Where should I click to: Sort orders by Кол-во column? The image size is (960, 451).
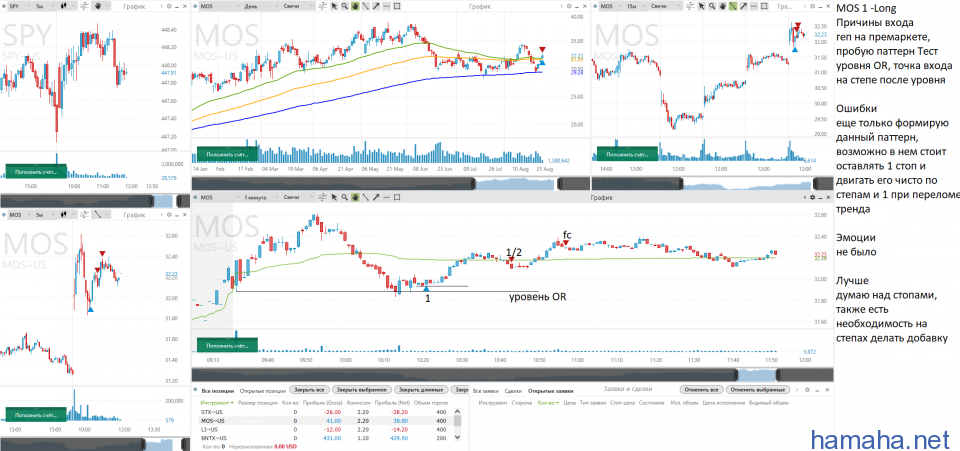(x=548, y=403)
